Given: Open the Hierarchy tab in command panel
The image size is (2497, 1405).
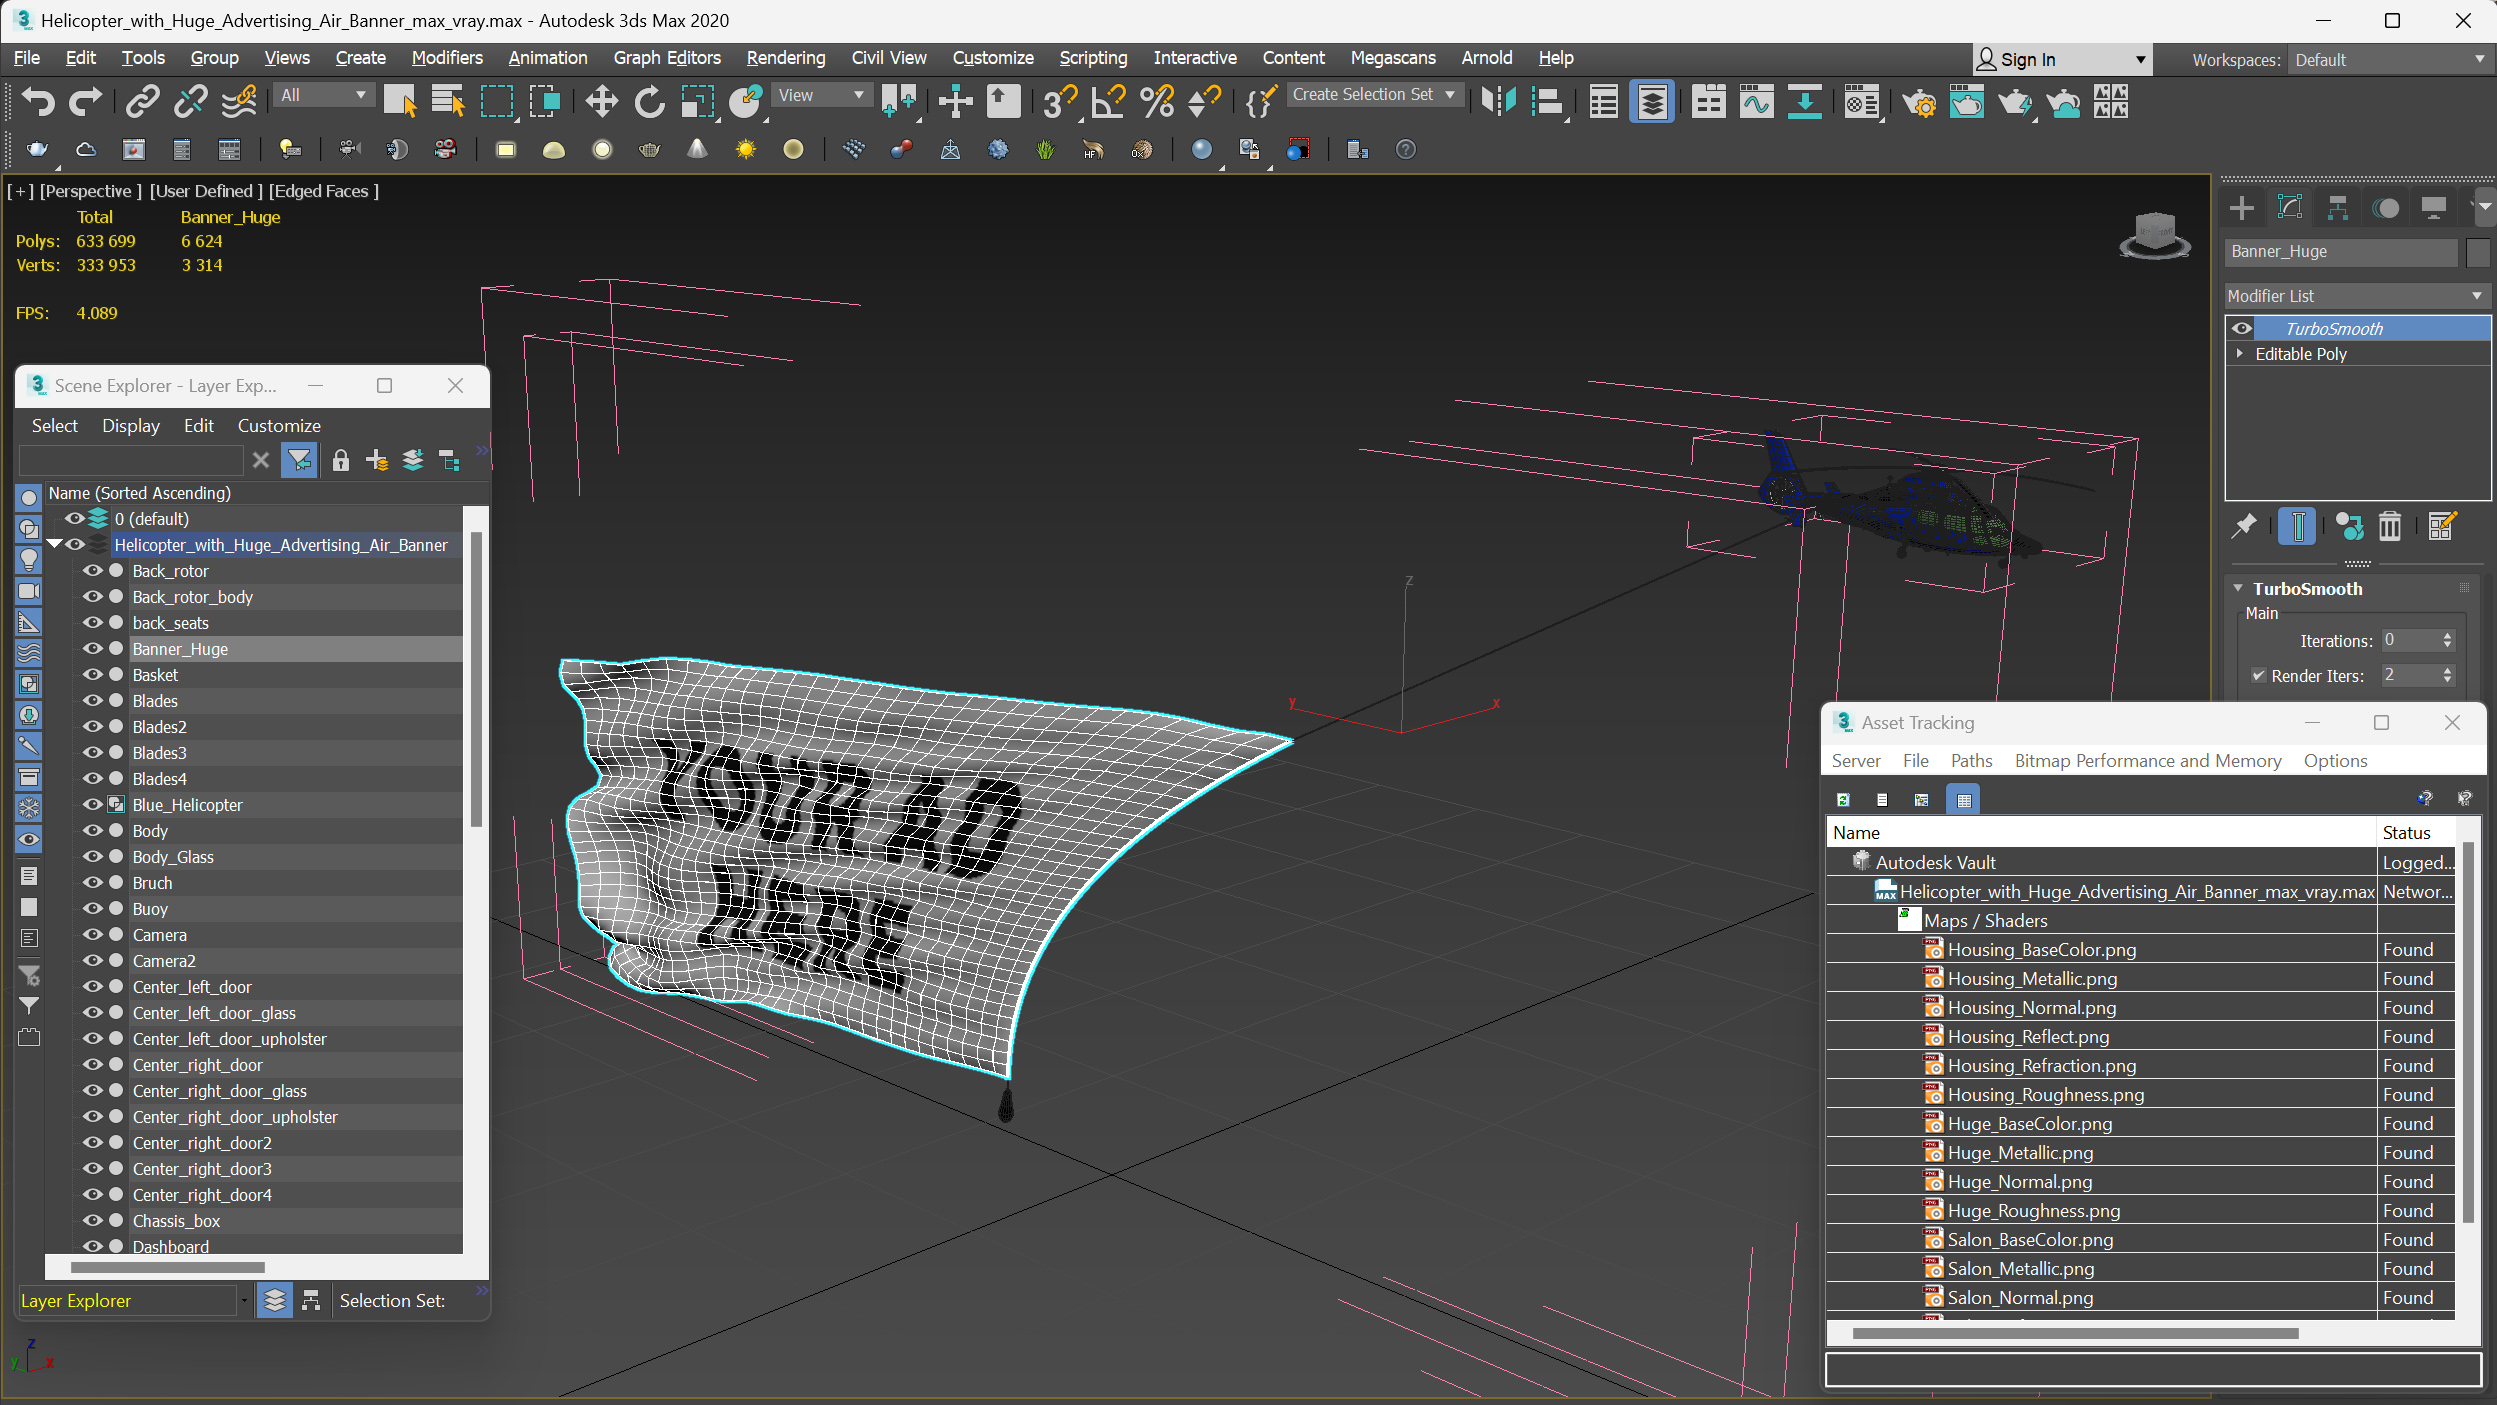Looking at the screenshot, I should click(2337, 208).
